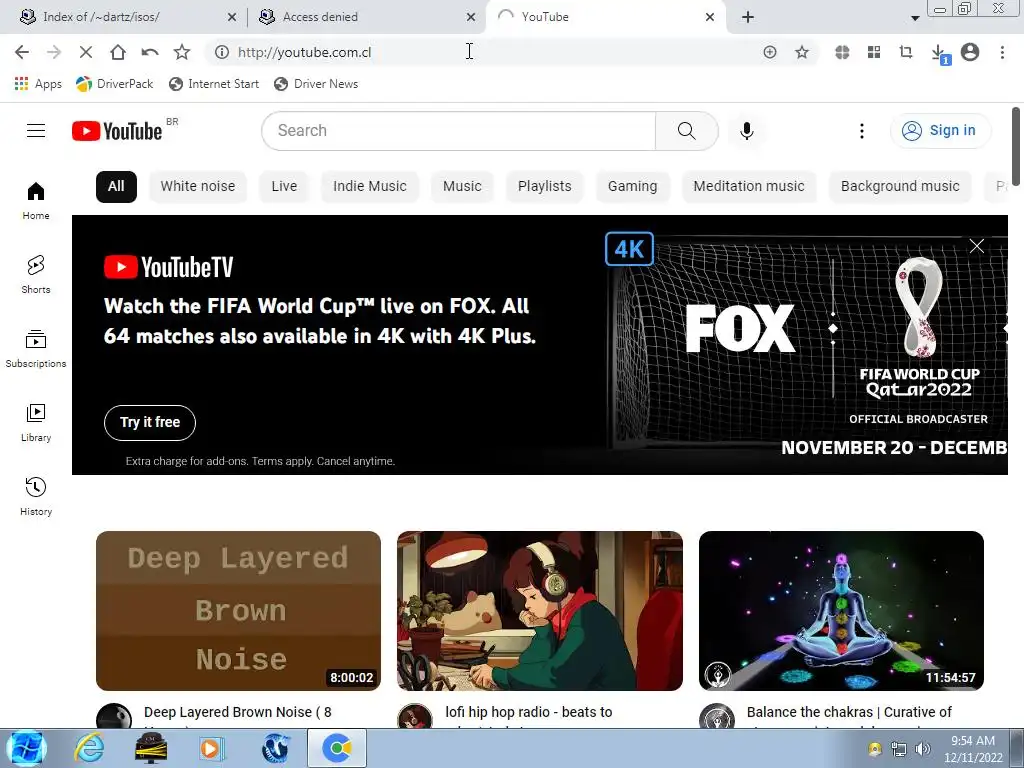Click the magnifier search button

click(x=686, y=131)
